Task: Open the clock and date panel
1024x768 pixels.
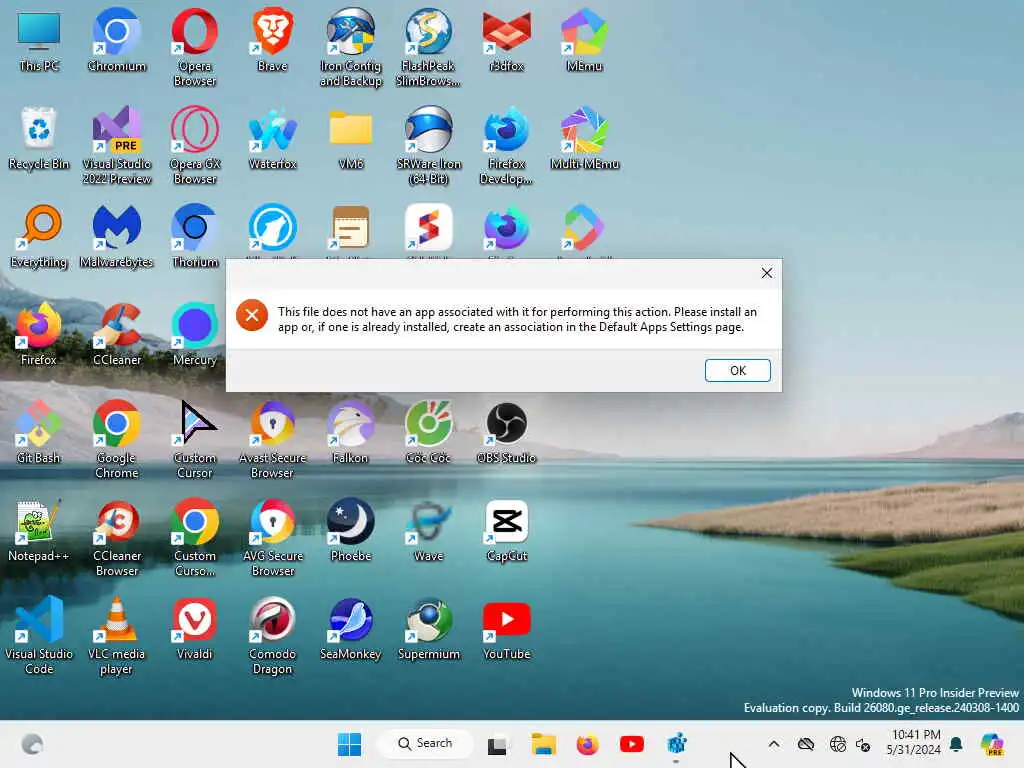Action: click(x=913, y=743)
